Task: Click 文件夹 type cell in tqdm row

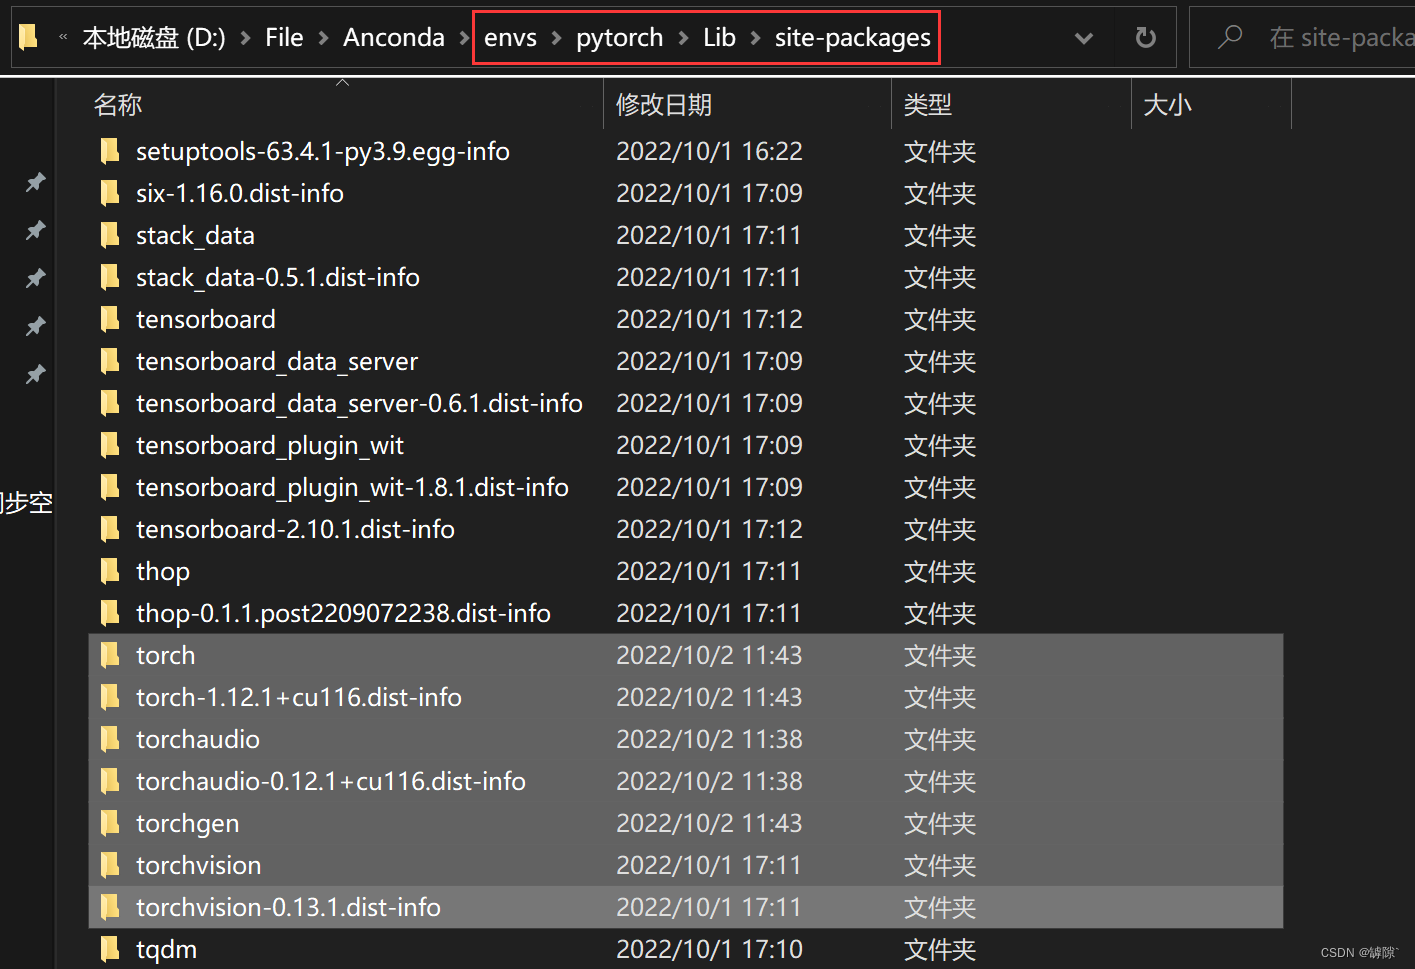Action: pos(940,949)
